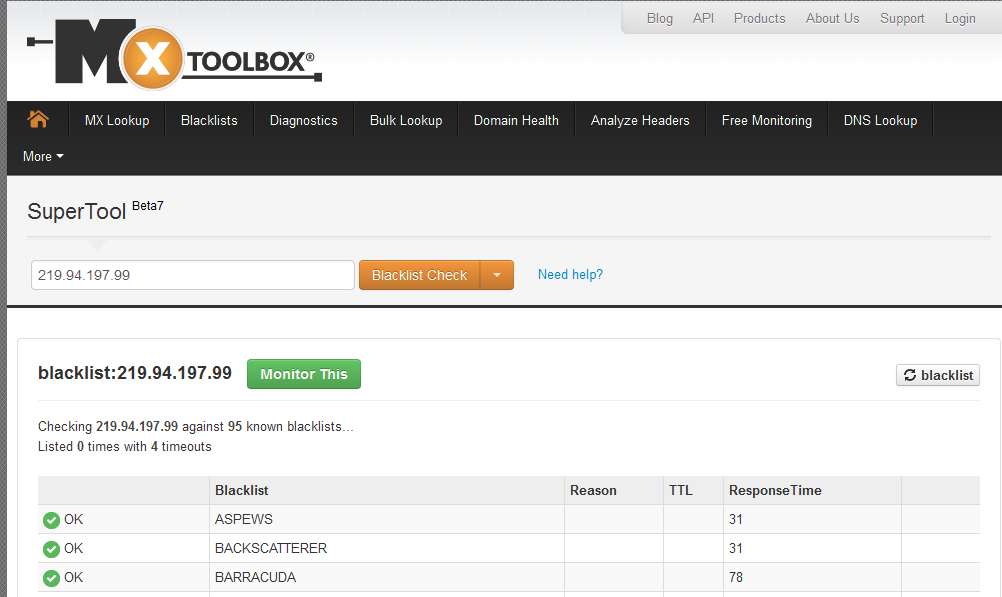This screenshot has height=597, width=1002.
Task: Open the Need help? link
Action: click(570, 274)
